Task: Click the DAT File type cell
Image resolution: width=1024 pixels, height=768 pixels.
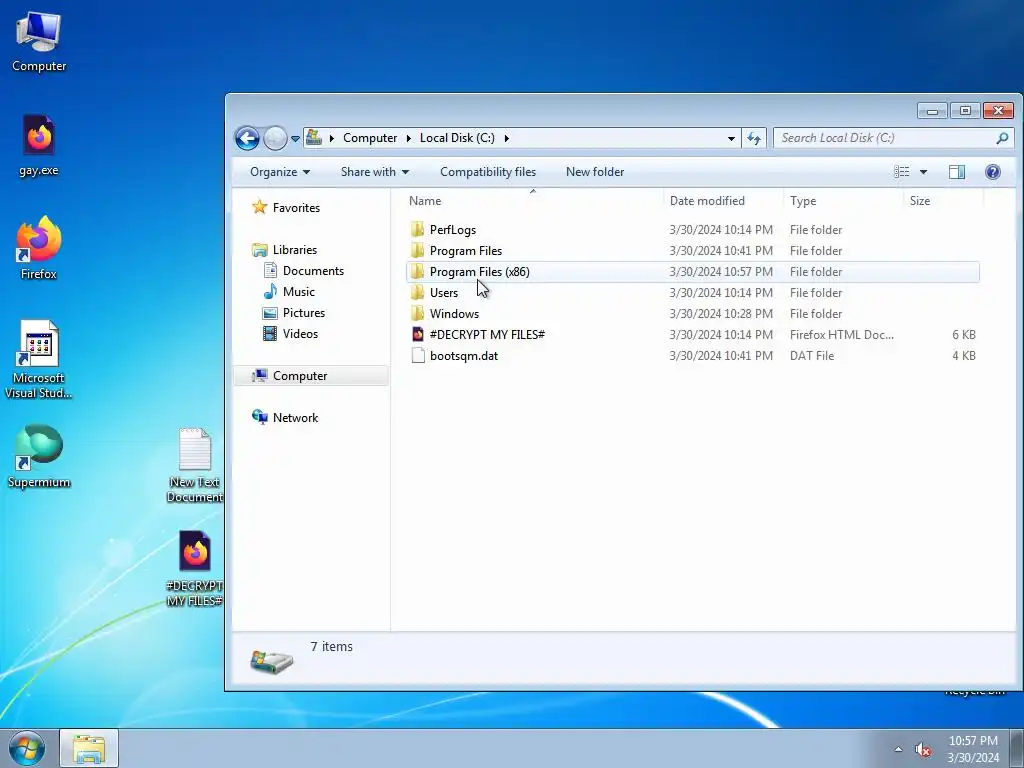Action: pyautogui.click(x=812, y=356)
